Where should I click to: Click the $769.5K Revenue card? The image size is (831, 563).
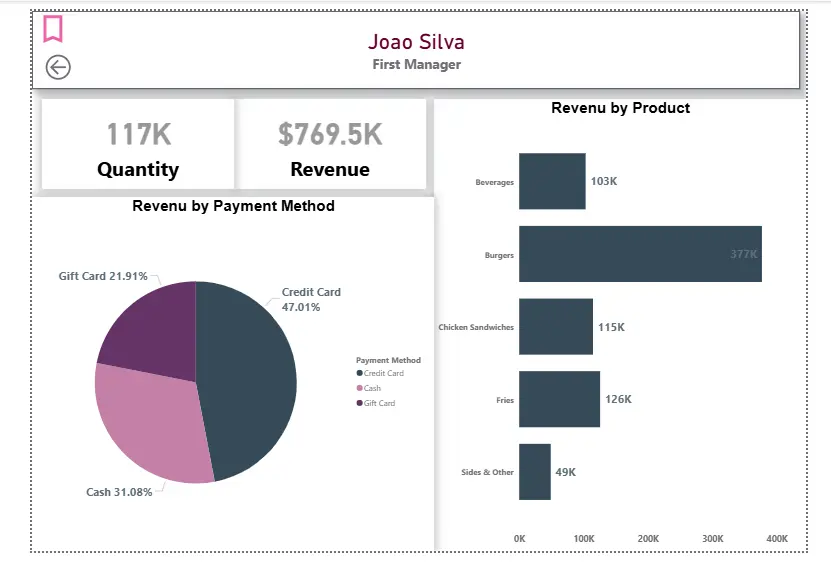pyautogui.click(x=330, y=144)
